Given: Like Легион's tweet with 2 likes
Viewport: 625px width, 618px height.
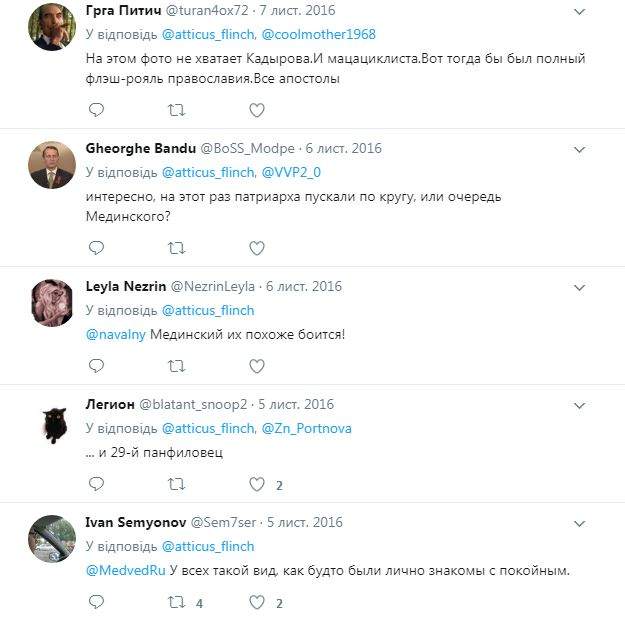Looking at the screenshot, I should (x=257, y=484).
